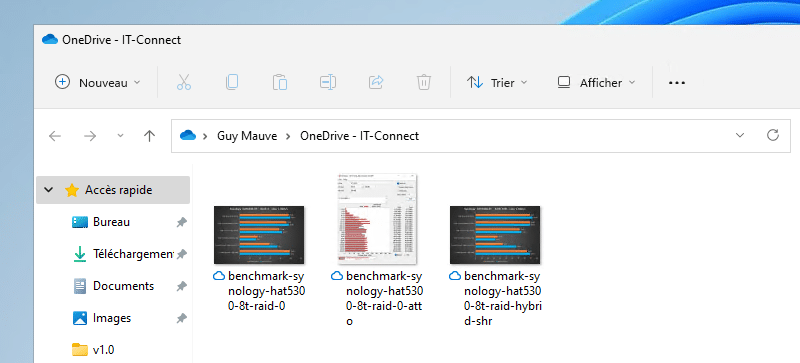Click the Delete trash can icon
The width and height of the screenshot is (800, 363).
(423, 82)
